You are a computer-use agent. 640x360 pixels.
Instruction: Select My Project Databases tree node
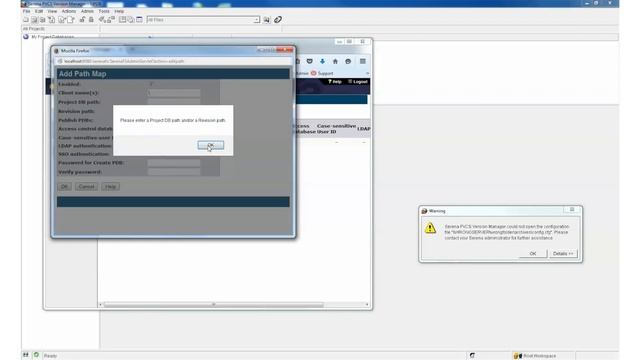click(53, 37)
